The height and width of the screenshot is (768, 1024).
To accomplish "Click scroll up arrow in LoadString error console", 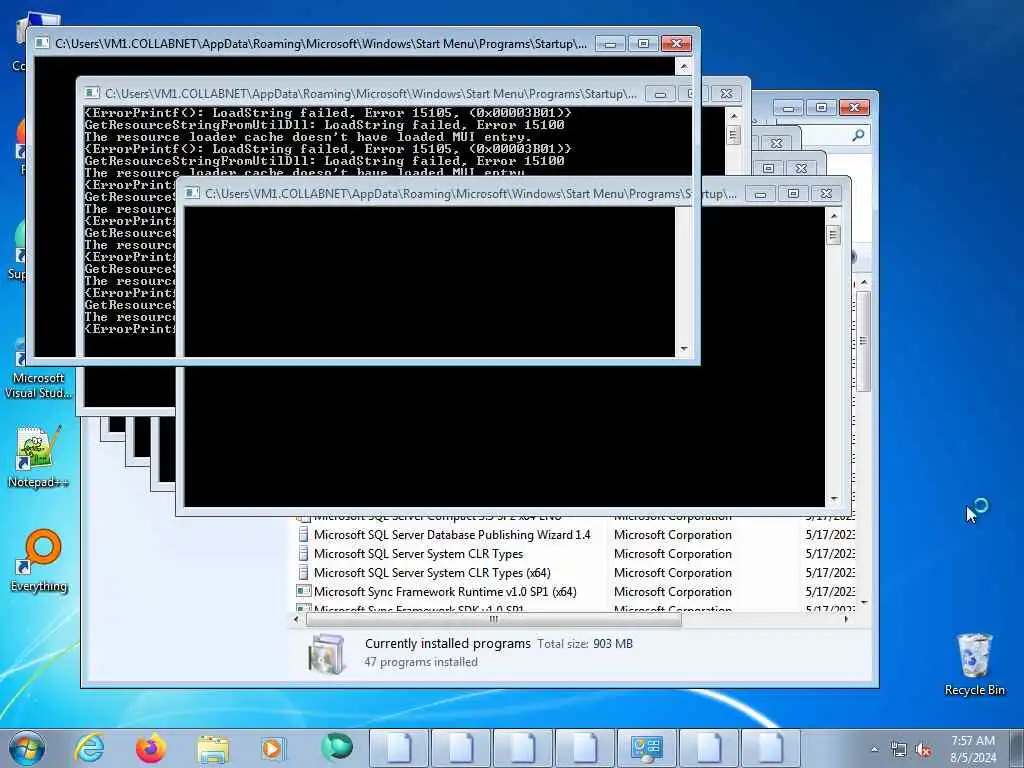I will tap(733, 116).
